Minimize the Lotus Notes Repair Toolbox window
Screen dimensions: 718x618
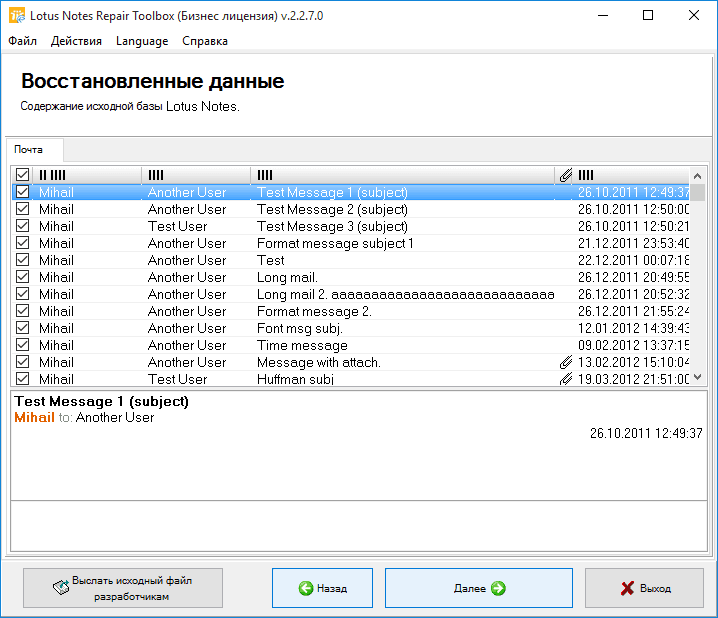603,16
